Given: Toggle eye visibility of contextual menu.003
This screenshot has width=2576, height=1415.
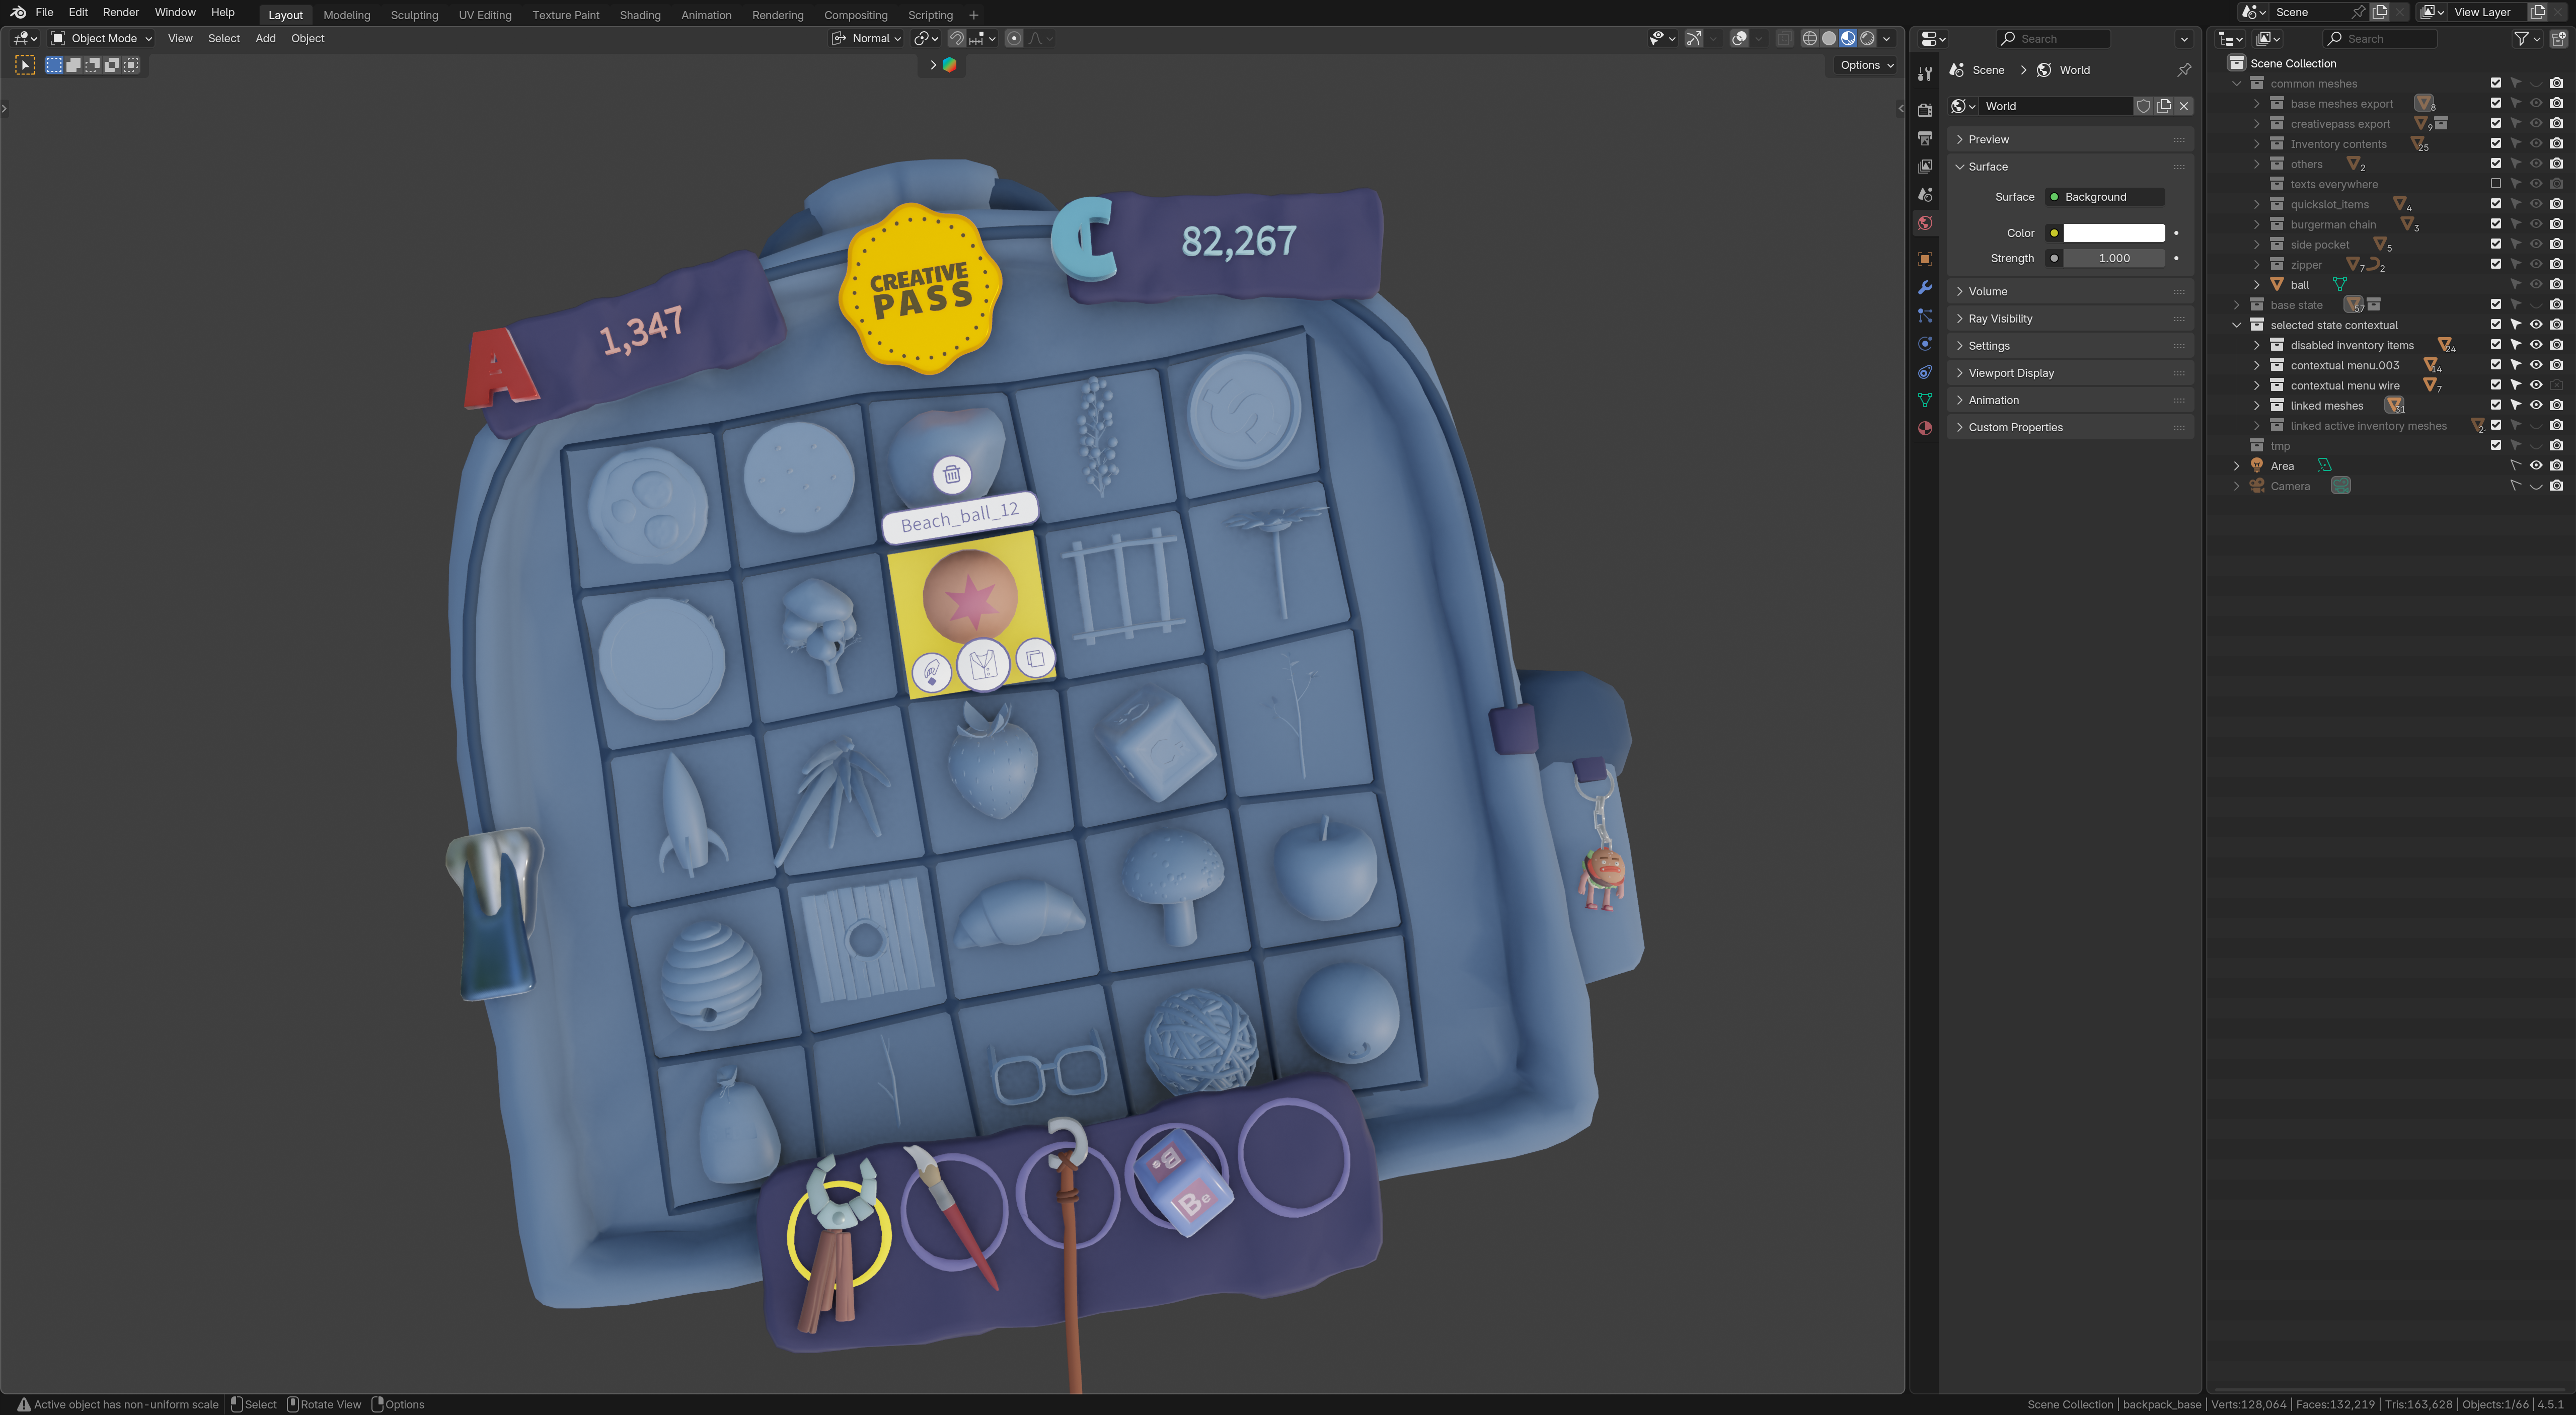Looking at the screenshot, I should (2535, 365).
